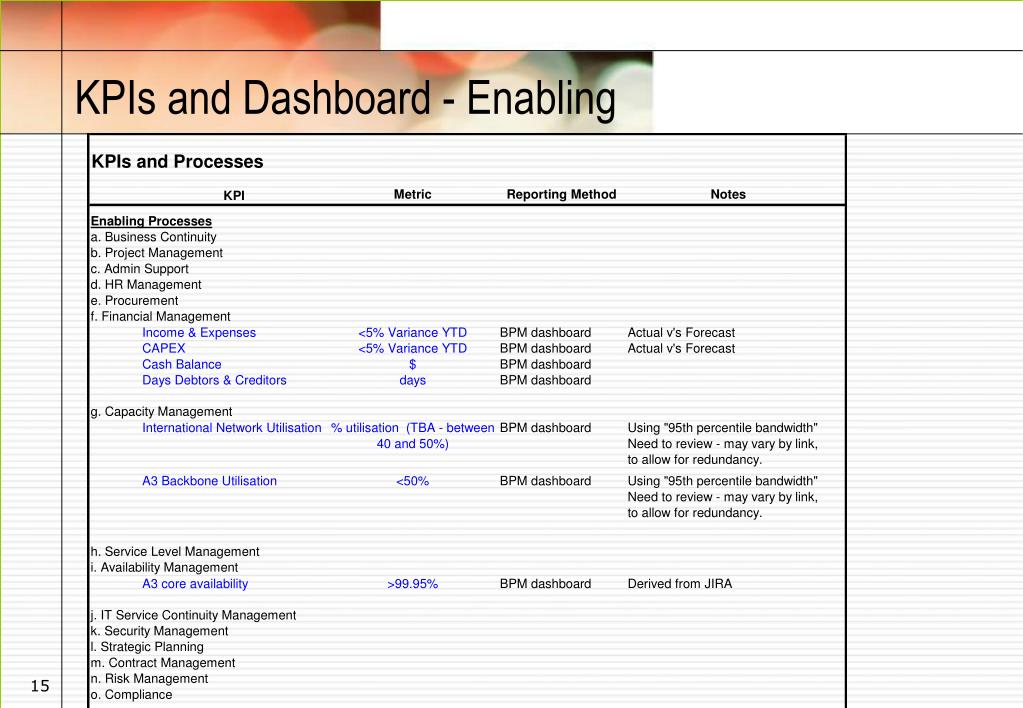Viewport: 1023px width, 708px height.
Task: Select the "A3 core availability" KPI
Action: coord(195,583)
